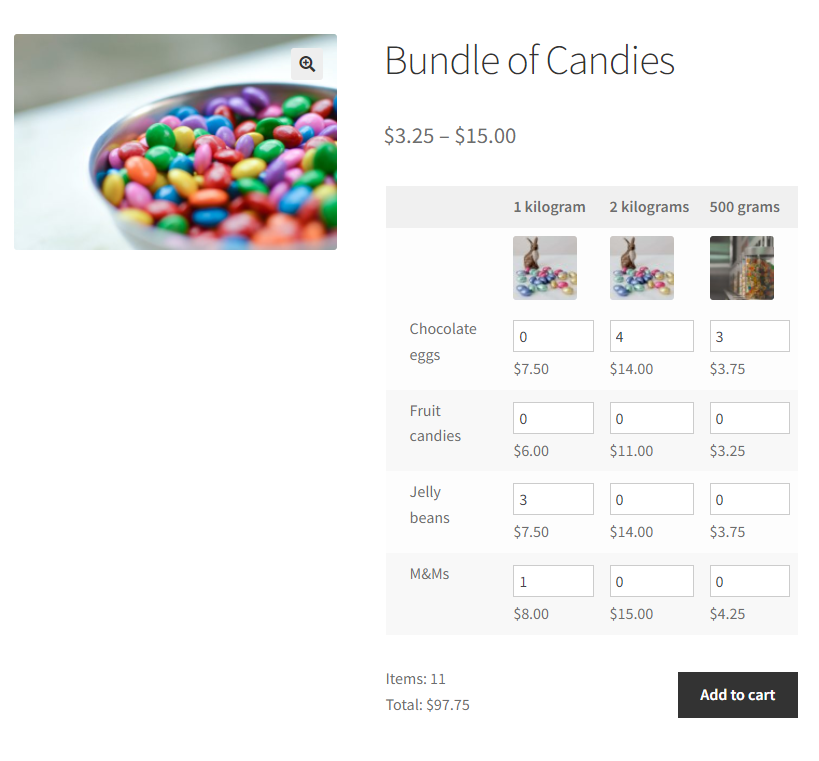Click the Jelly beans 1 kilogram quantity field
This screenshot has width=819, height=761.
point(553,498)
